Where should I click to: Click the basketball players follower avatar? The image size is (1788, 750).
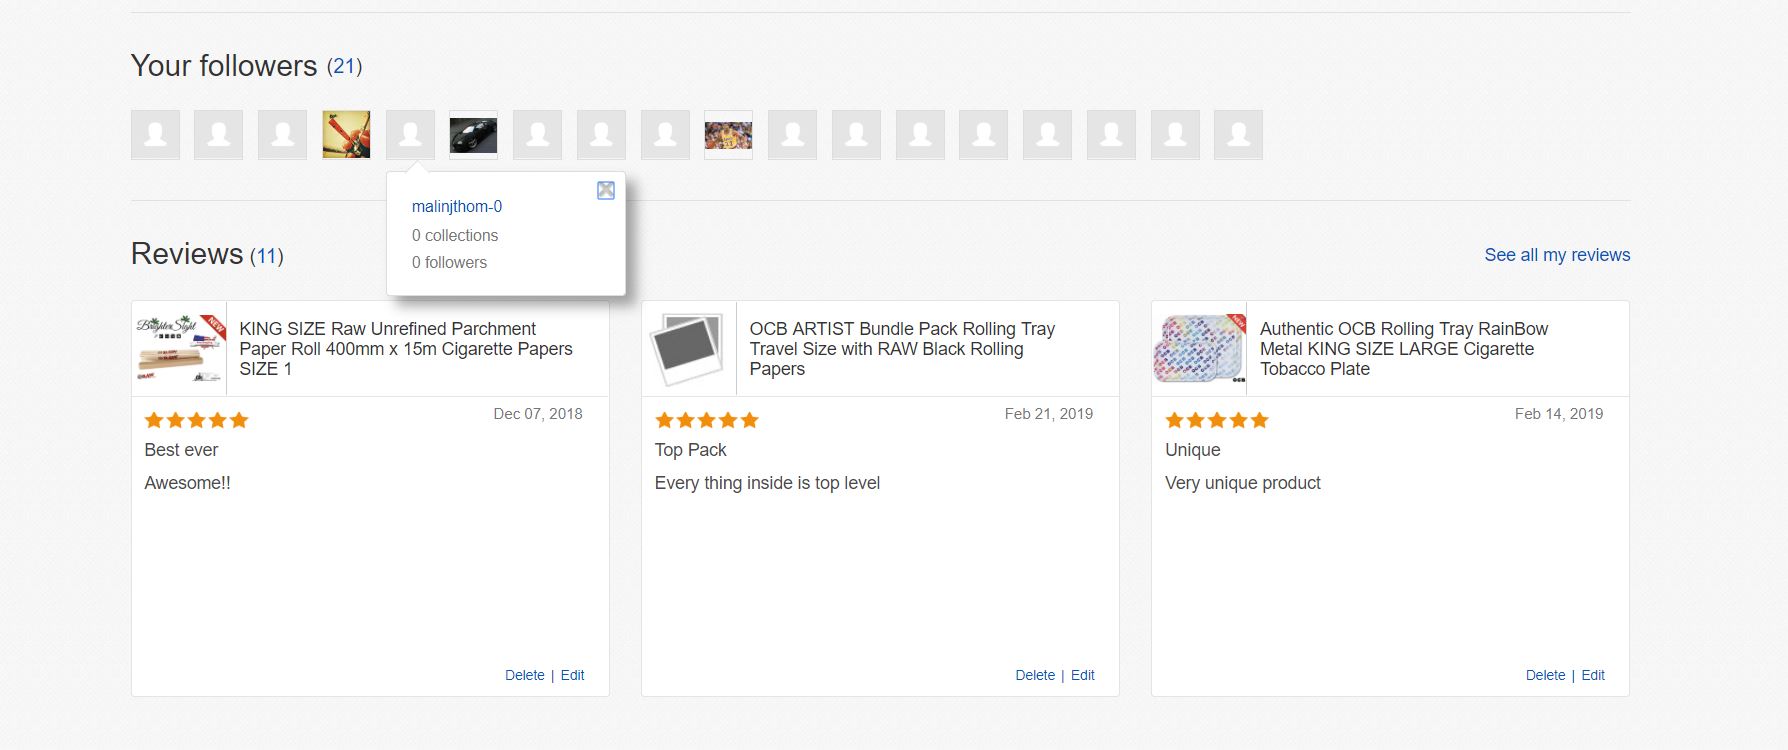[x=728, y=135]
